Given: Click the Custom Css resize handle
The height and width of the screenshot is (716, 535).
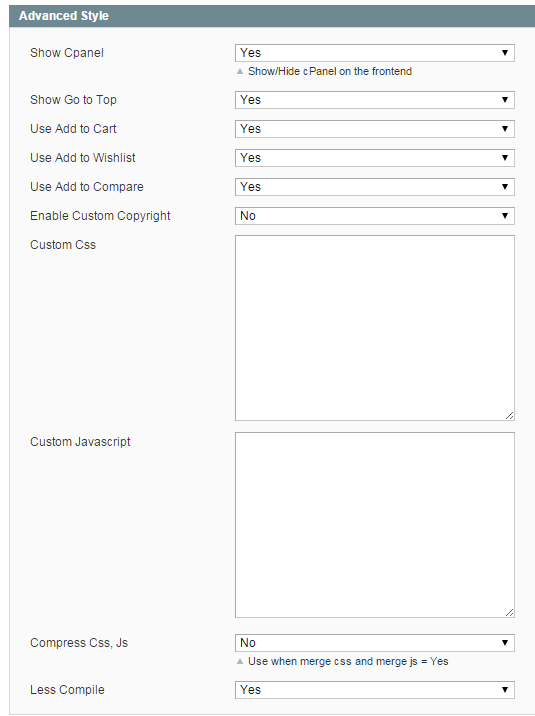Looking at the screenshot, I should pyautogui.click(x=510, y=416).
